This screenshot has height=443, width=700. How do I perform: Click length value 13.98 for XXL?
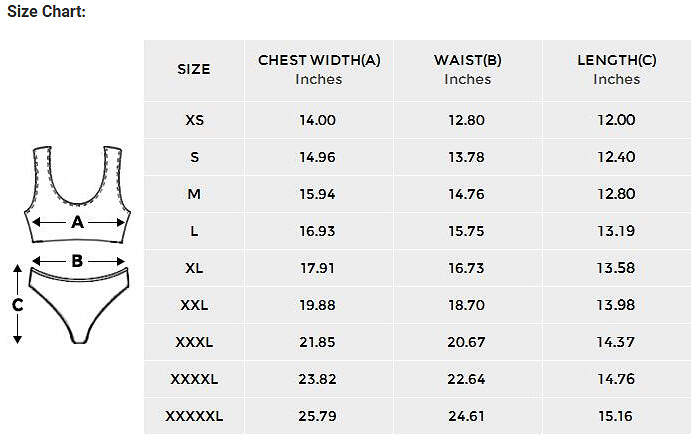pyautogui.click(x=616, y=305)
